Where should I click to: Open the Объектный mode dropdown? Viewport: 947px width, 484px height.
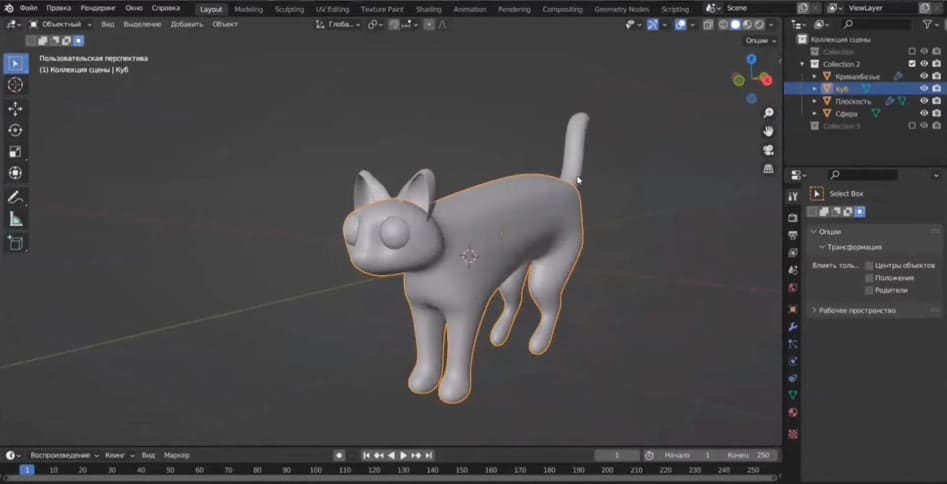coord(60,25)
